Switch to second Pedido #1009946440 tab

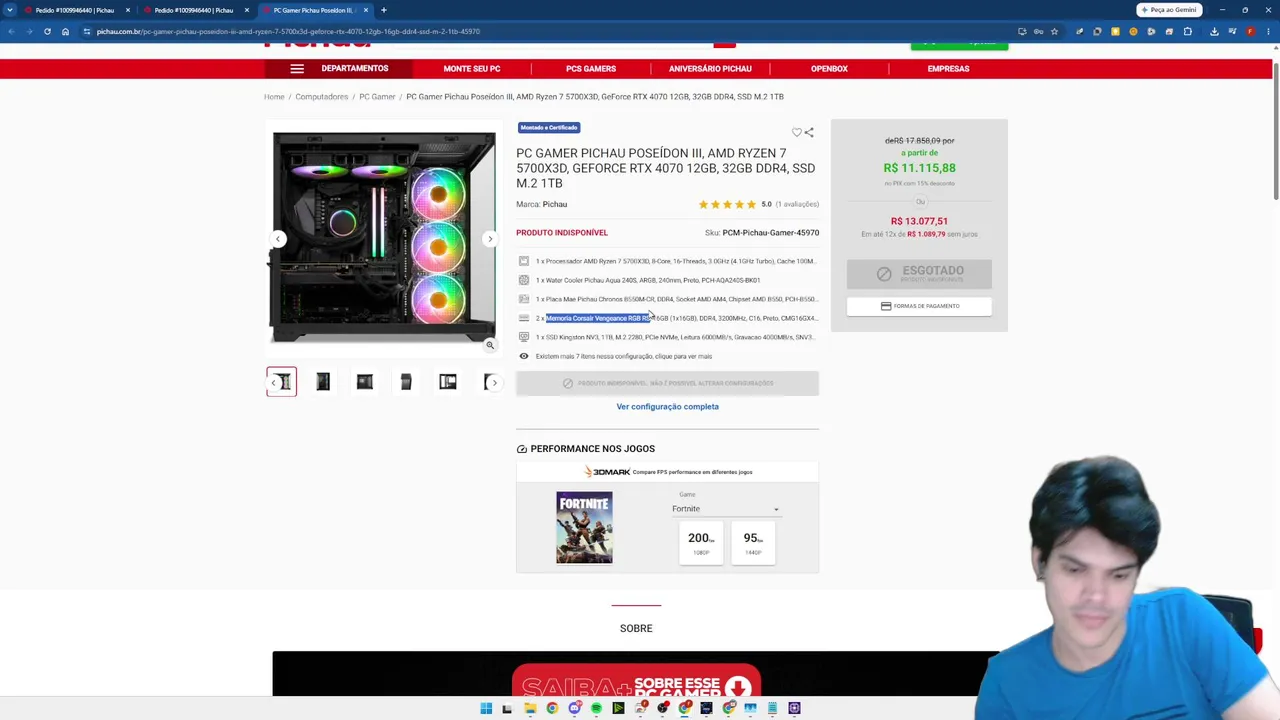(x=194, y=10)
